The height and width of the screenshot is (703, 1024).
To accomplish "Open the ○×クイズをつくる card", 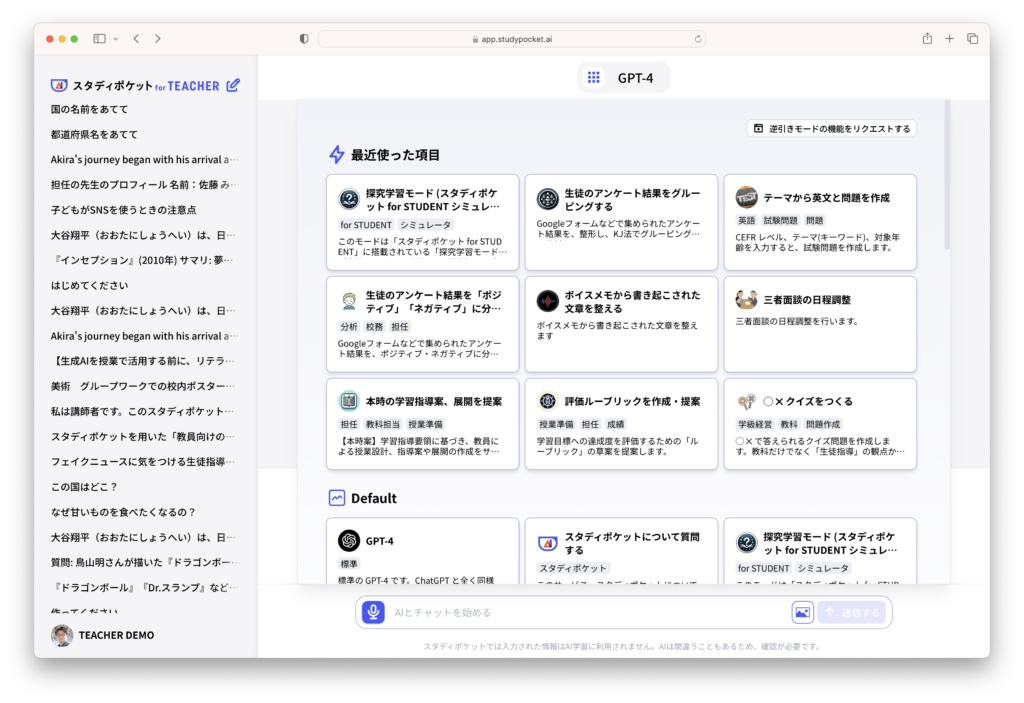I will (x=820, y=423).
